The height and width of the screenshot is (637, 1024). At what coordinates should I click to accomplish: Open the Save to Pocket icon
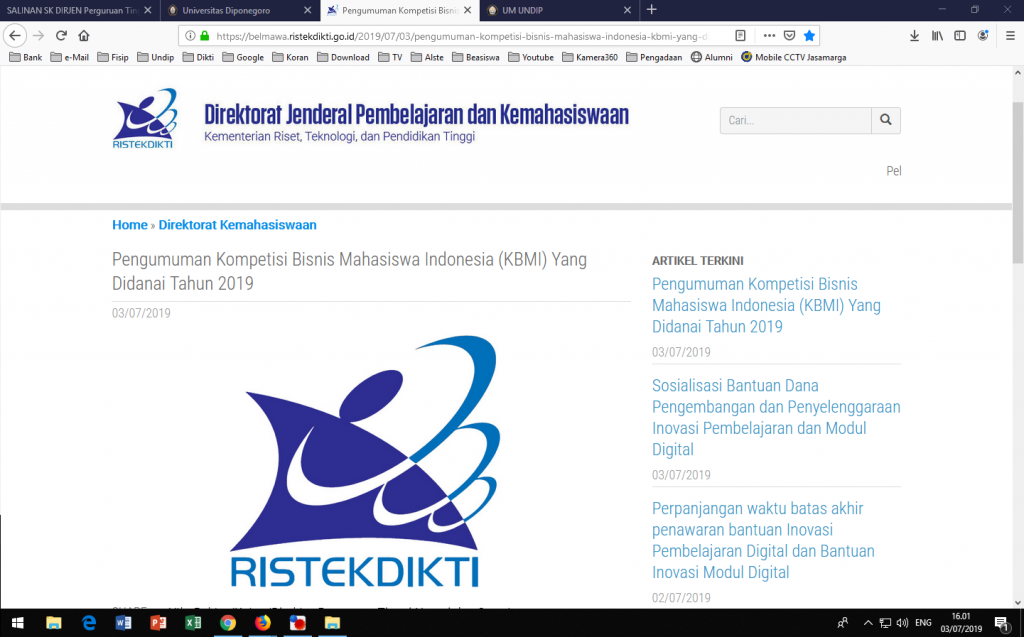(x=789, y=36)
